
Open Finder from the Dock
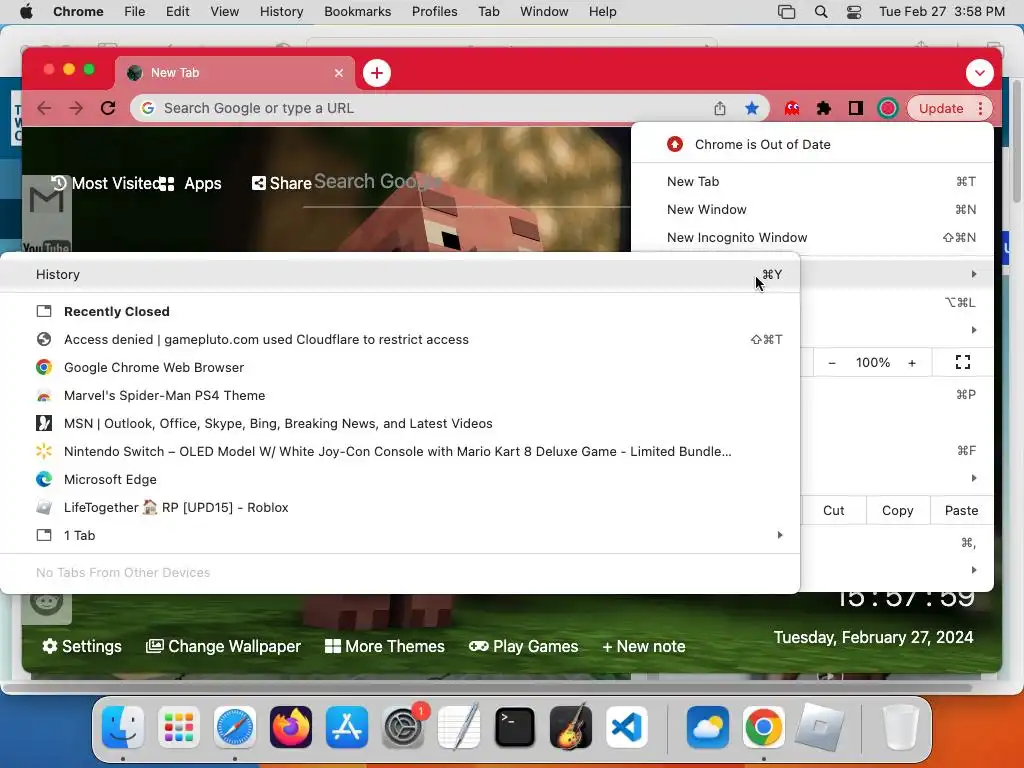(x=123, y=727)
